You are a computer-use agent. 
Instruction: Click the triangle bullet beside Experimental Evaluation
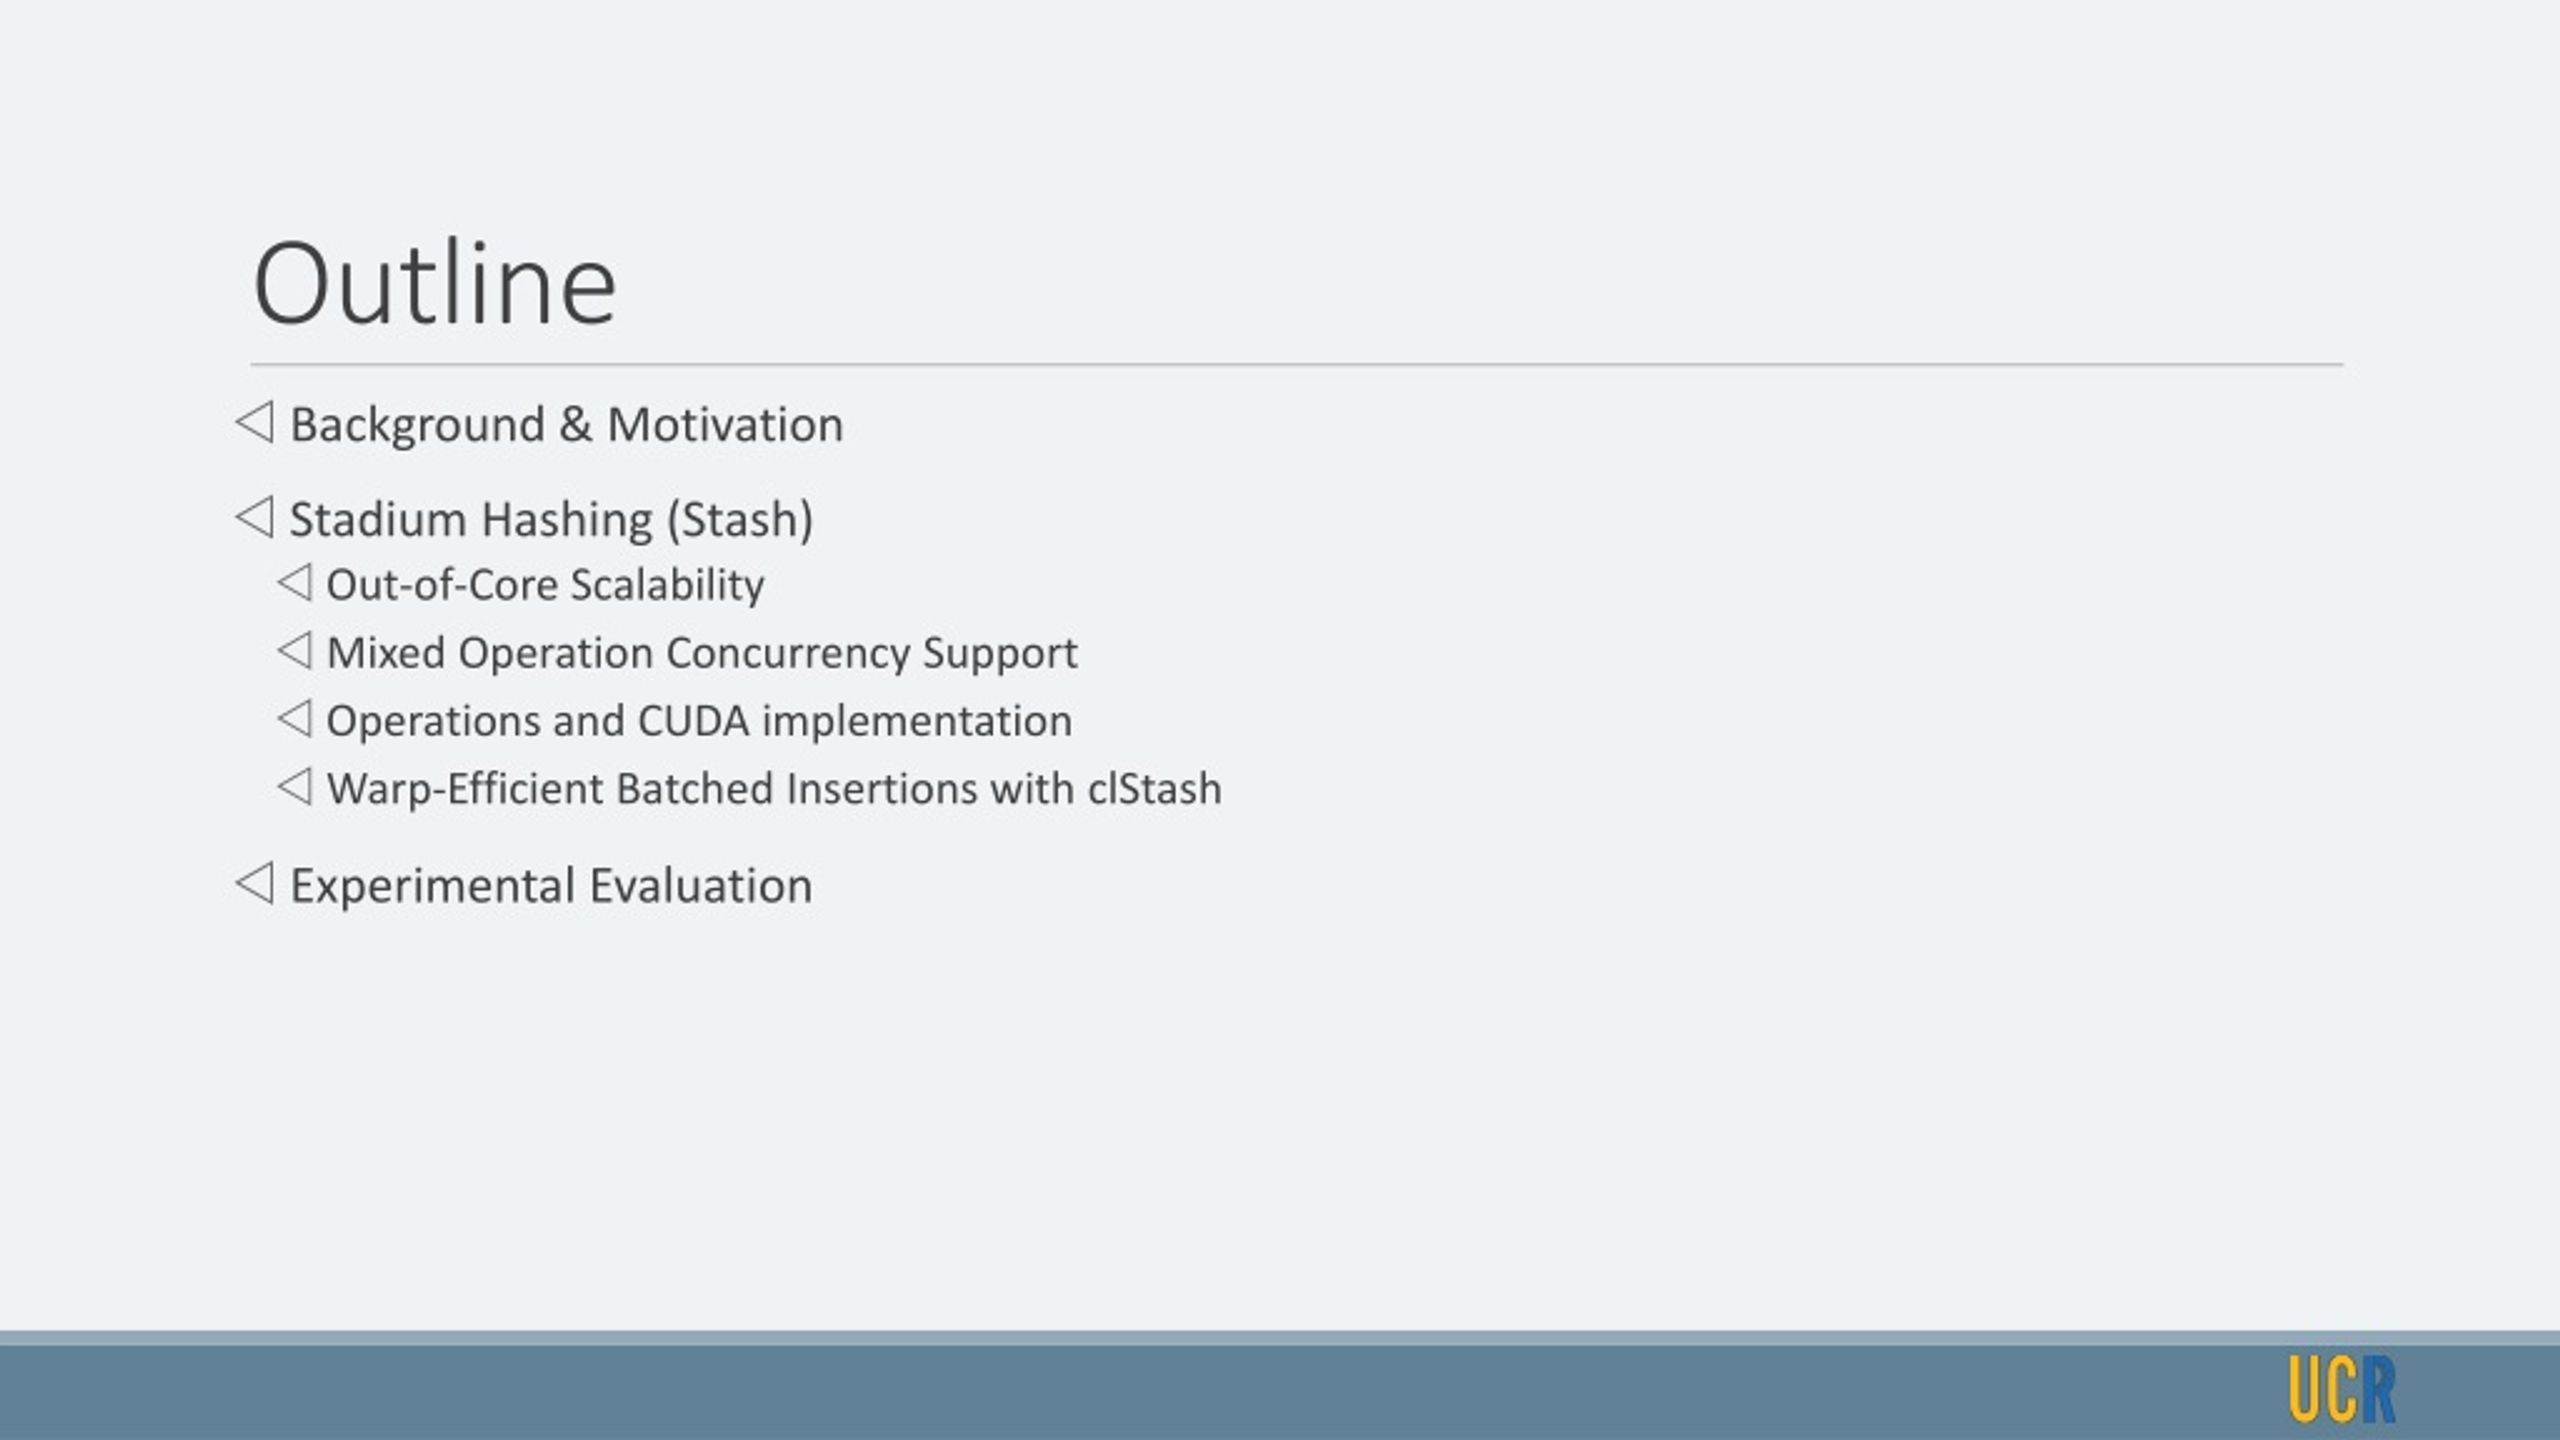254,883
